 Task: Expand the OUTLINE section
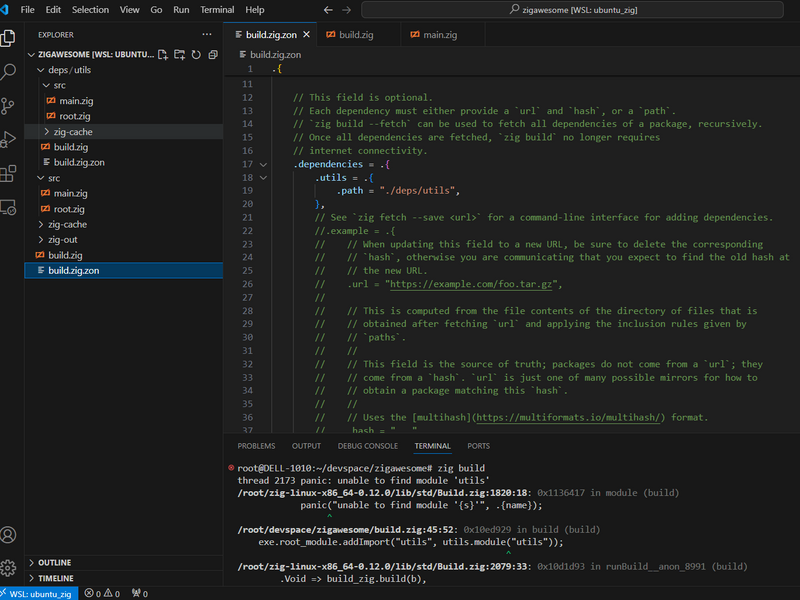(x=54, y=563)
